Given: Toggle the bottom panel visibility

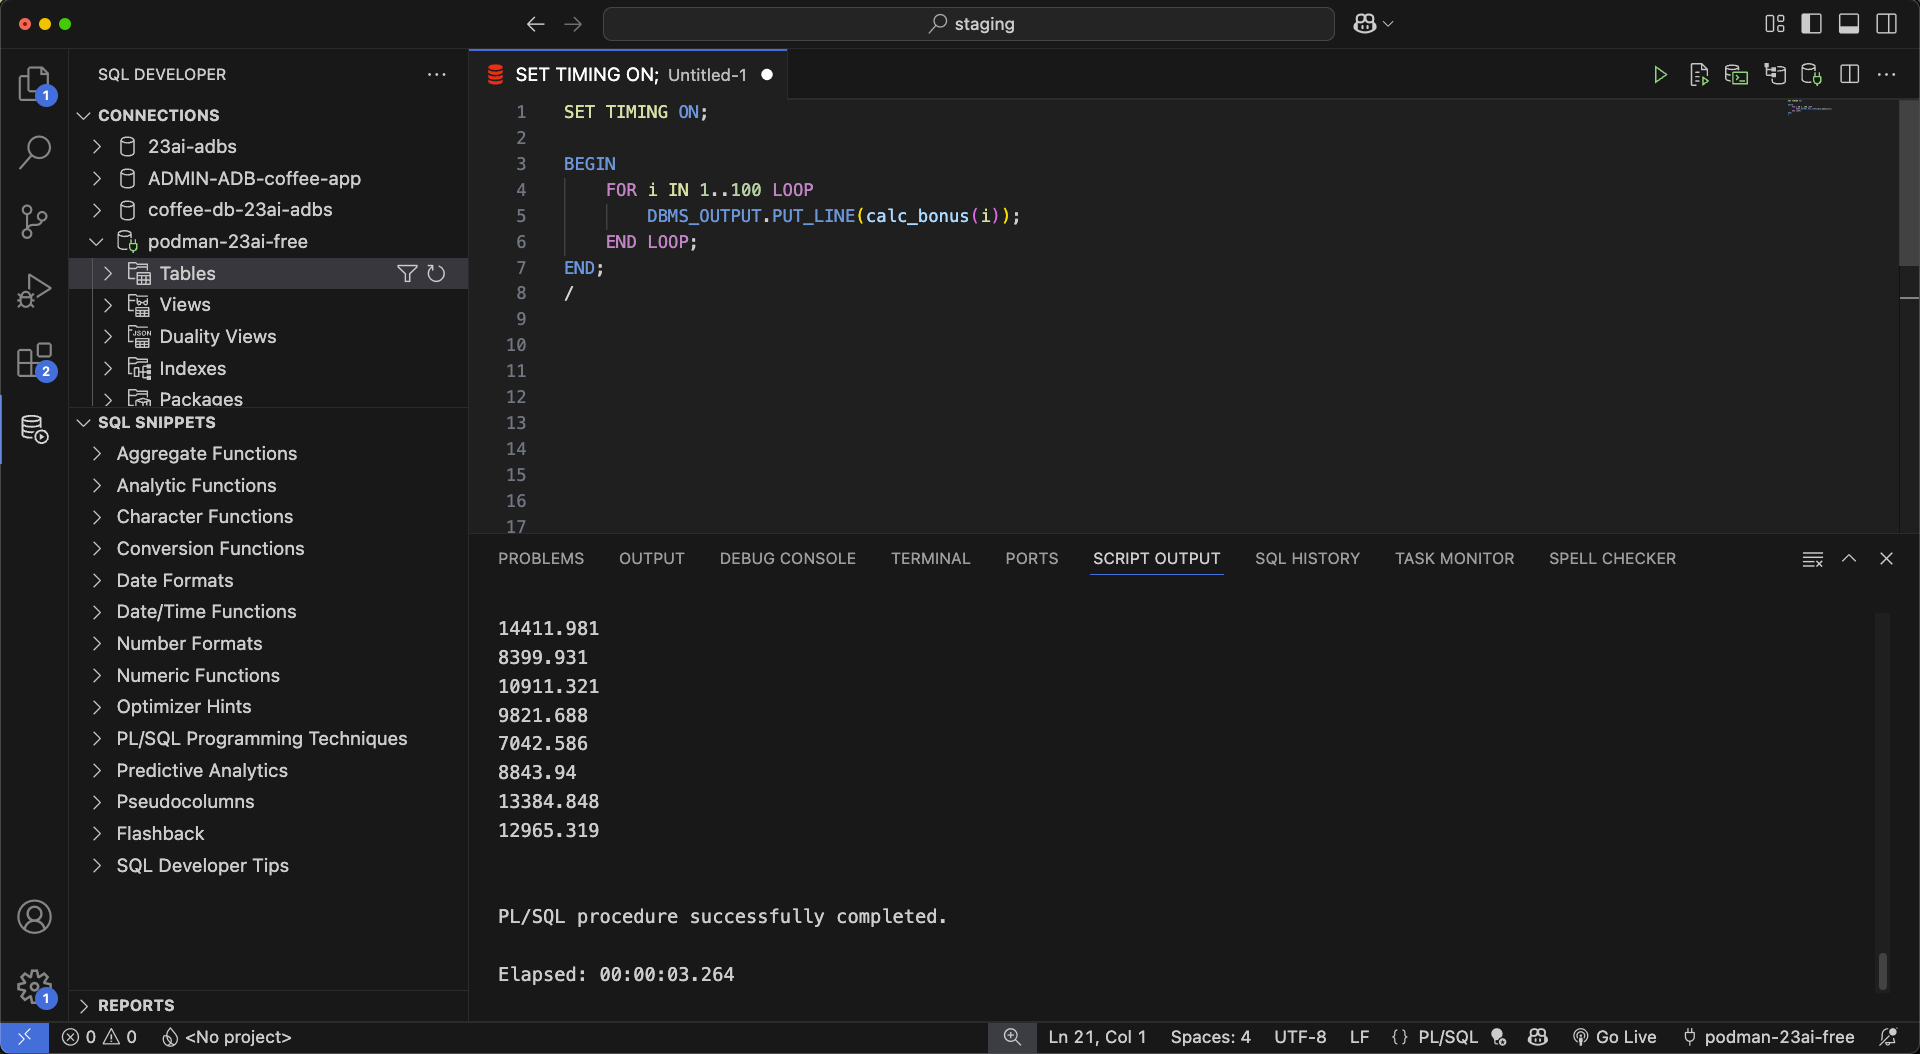Looking at the screenshot, I should pos(1849,24).
